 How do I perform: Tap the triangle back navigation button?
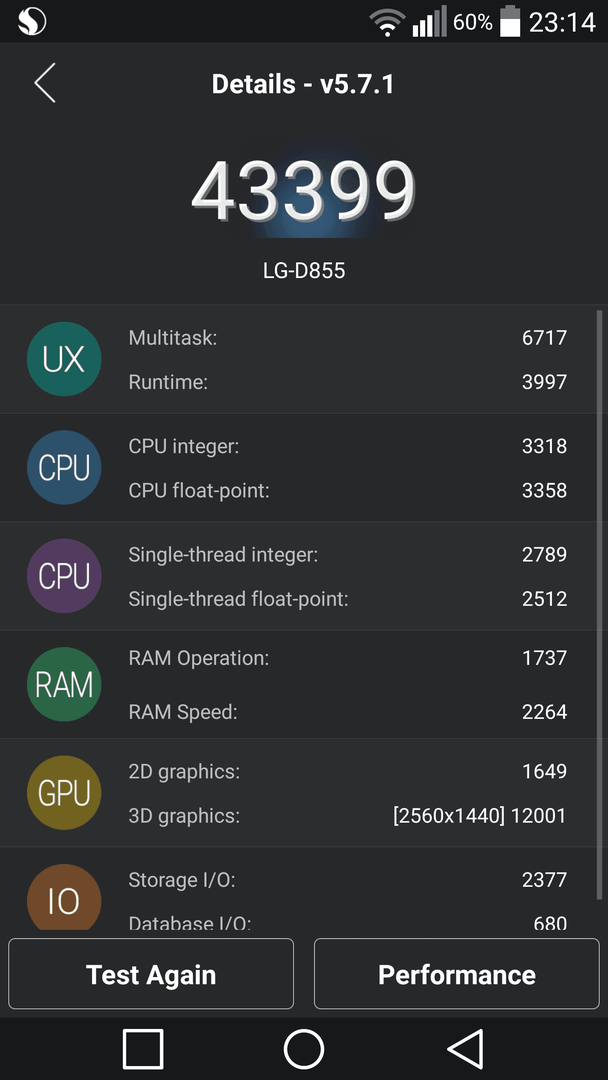point(465,1049)
